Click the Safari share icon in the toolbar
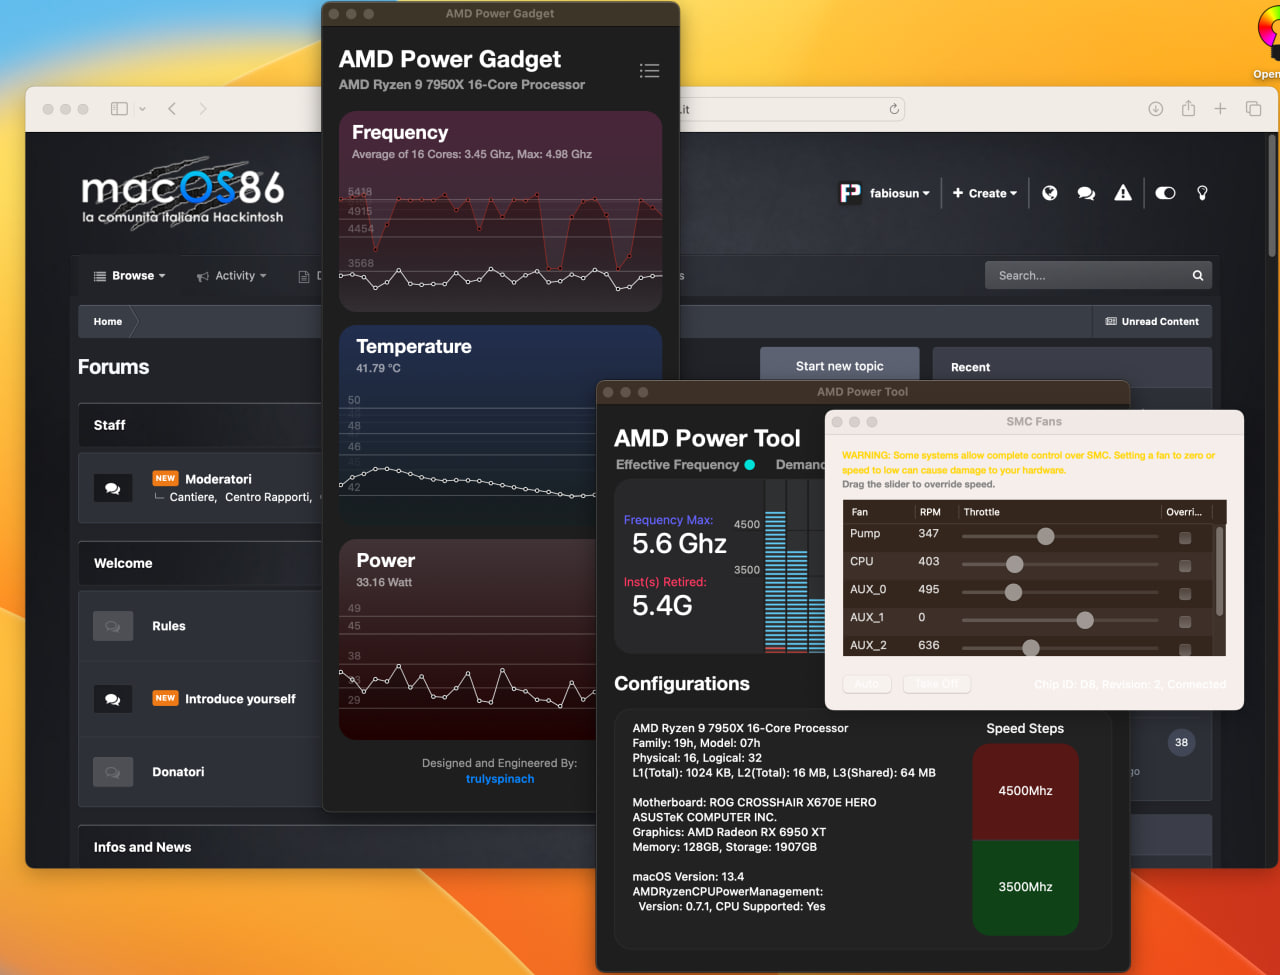 point(1188,109)
